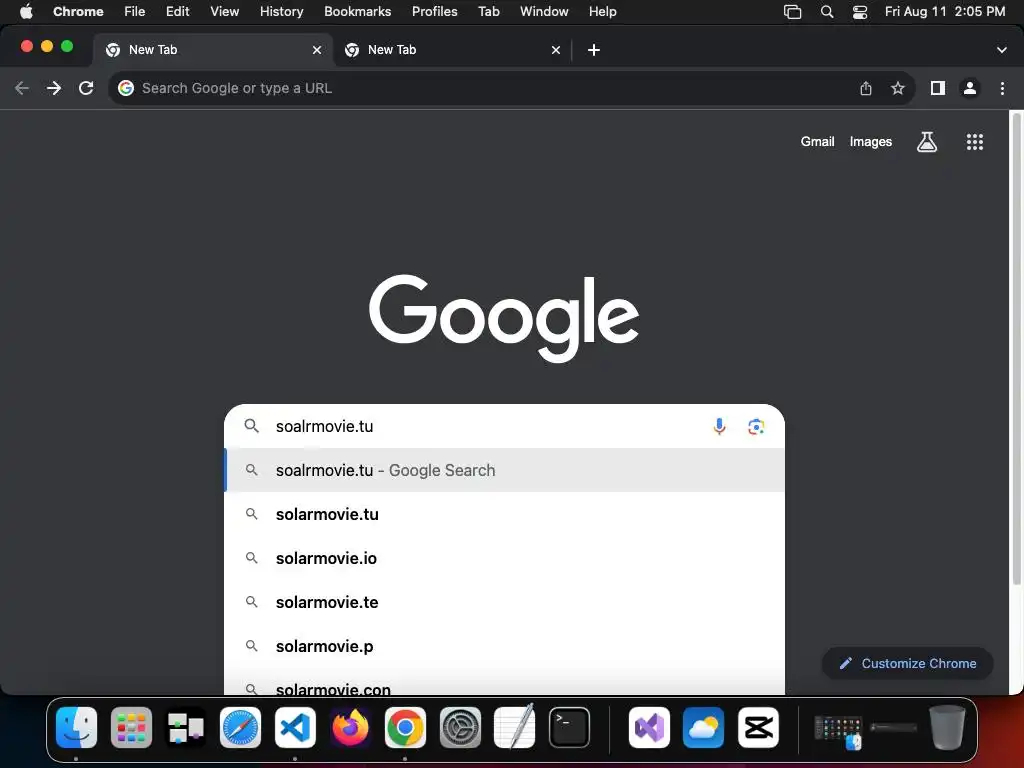Launch Firefox from the dock

(x=350, y=728)
